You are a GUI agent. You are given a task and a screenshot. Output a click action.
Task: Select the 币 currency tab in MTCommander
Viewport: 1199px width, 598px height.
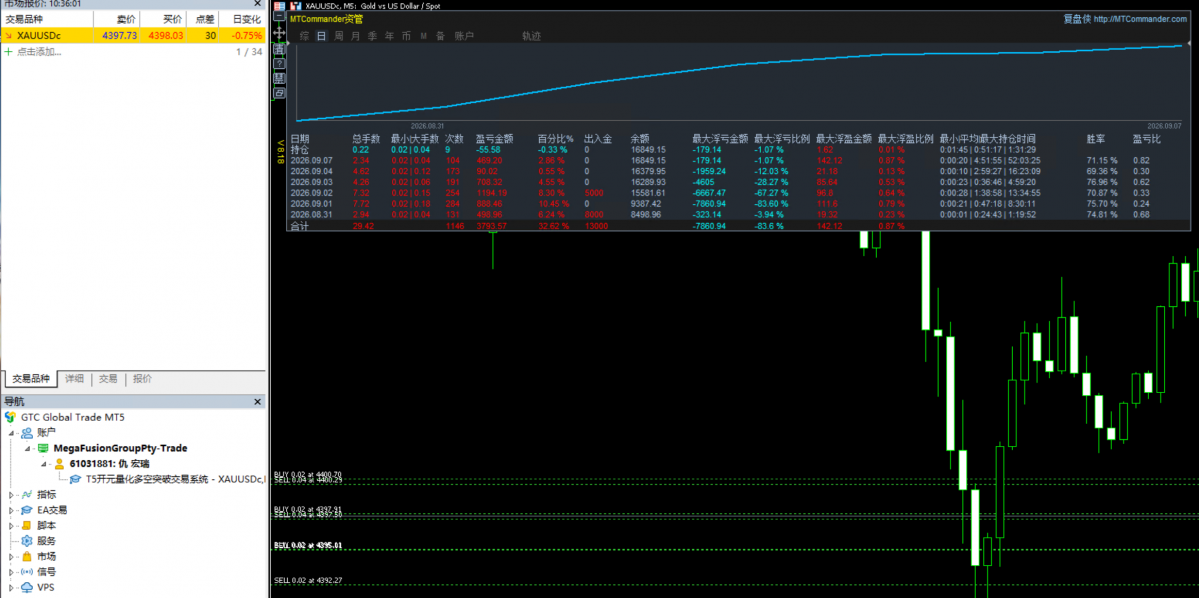click(406, 36)
